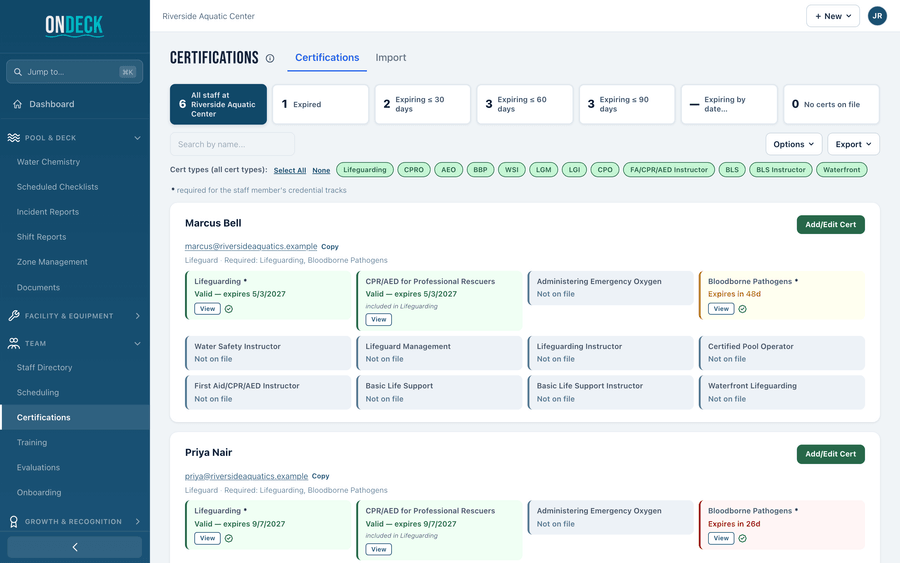Click the Facility & Equipment wrench icon
Viewport: 900px width, 563px height.
point(14,316)
